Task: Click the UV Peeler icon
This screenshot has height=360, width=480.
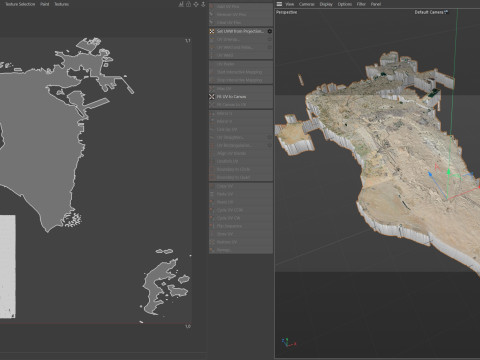Action: (x=212, y=64)
